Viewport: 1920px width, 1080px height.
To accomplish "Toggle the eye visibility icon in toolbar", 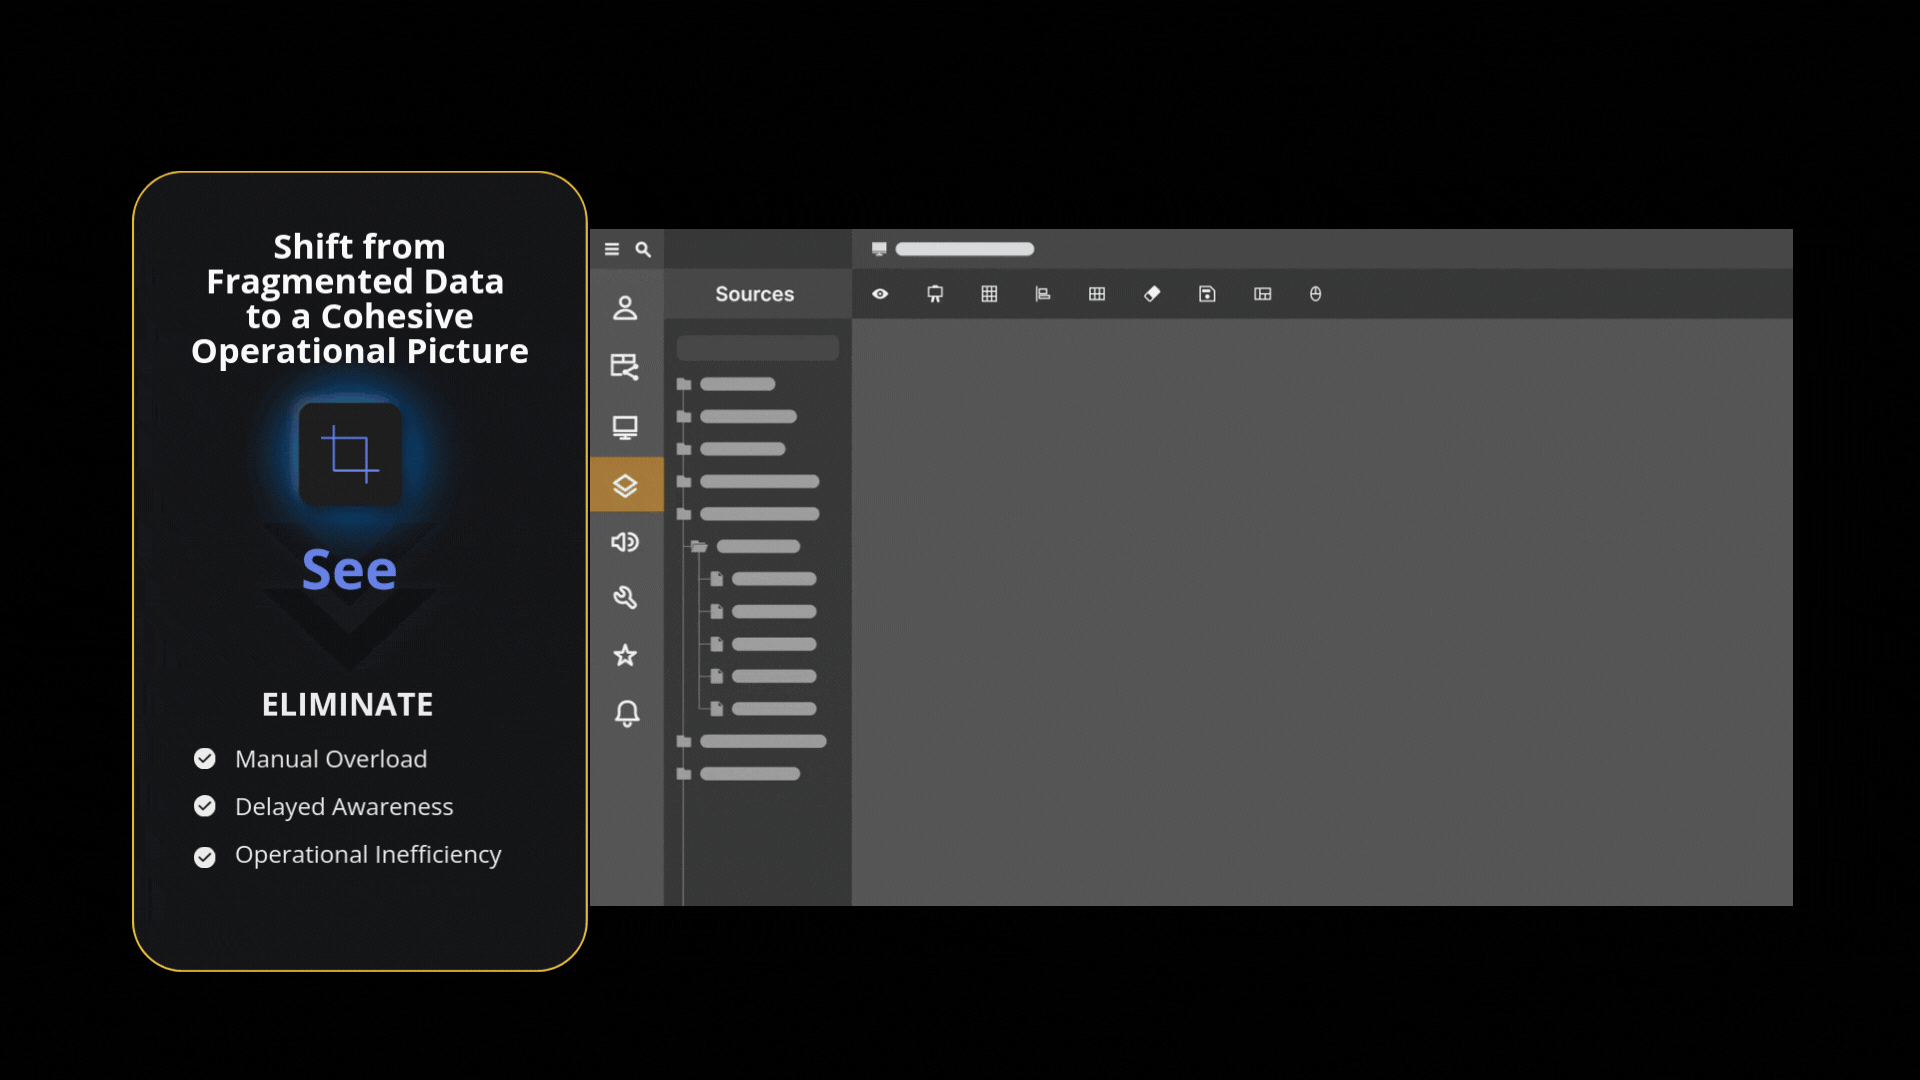I will coord(880,294).
